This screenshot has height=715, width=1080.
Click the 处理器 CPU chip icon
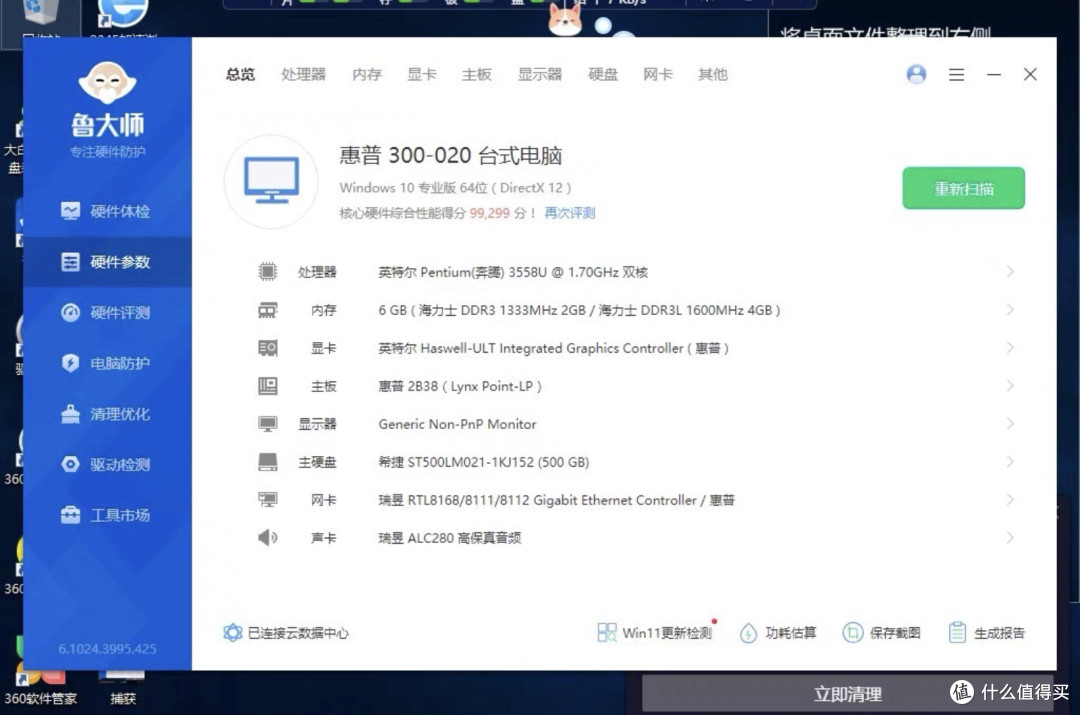click(x=268, y=271)
